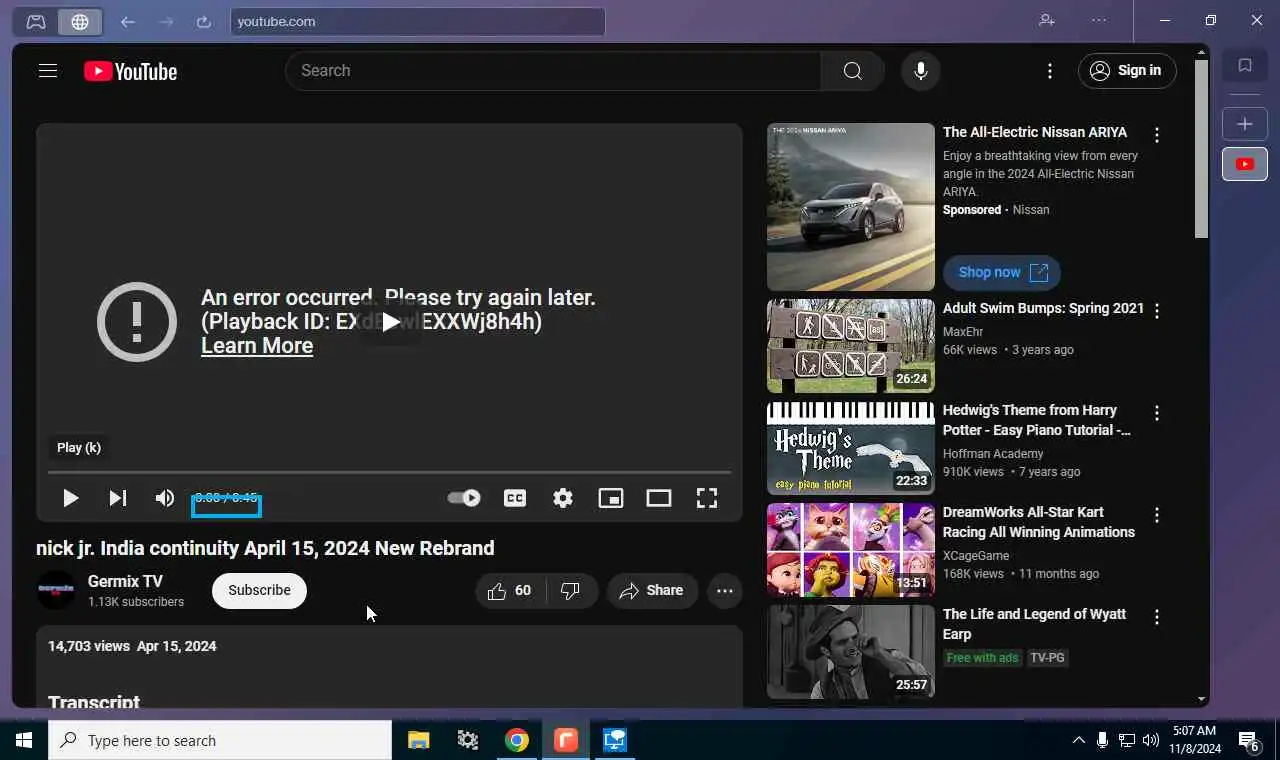Switch to theater mode
This screenshot has width=1280, height=760.
click(659, 498)
